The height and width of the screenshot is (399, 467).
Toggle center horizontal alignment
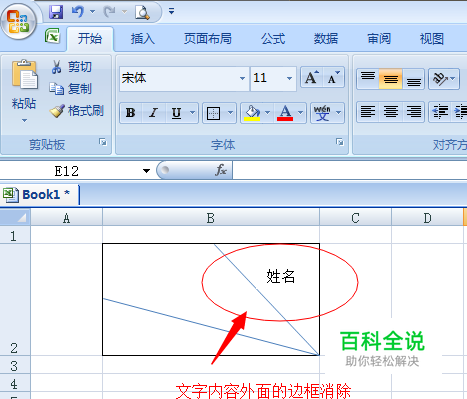point(391,112)
